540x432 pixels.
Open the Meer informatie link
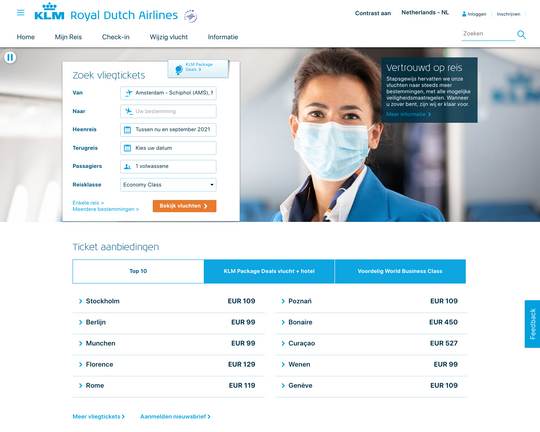click(408, 114)
